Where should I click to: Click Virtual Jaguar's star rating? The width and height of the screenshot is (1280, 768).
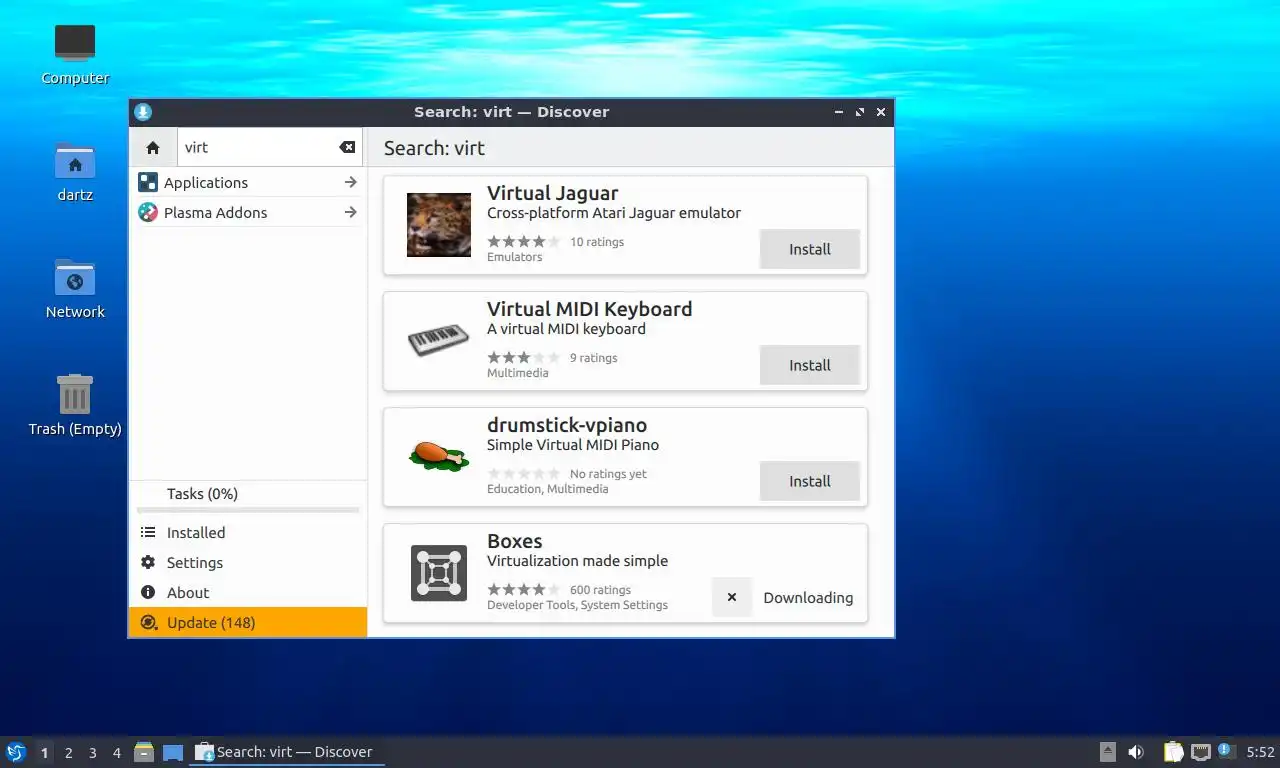[524, 241]
